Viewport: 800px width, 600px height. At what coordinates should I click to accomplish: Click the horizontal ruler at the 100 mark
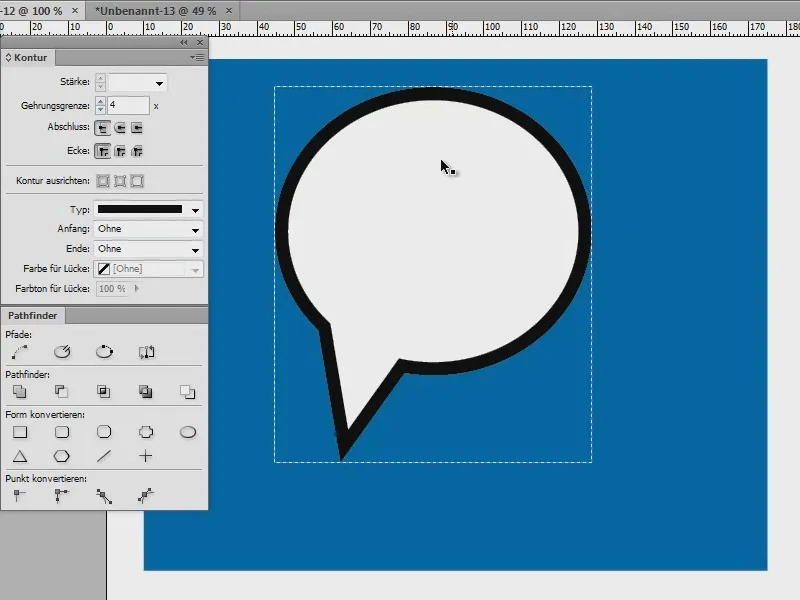point(491,27)
